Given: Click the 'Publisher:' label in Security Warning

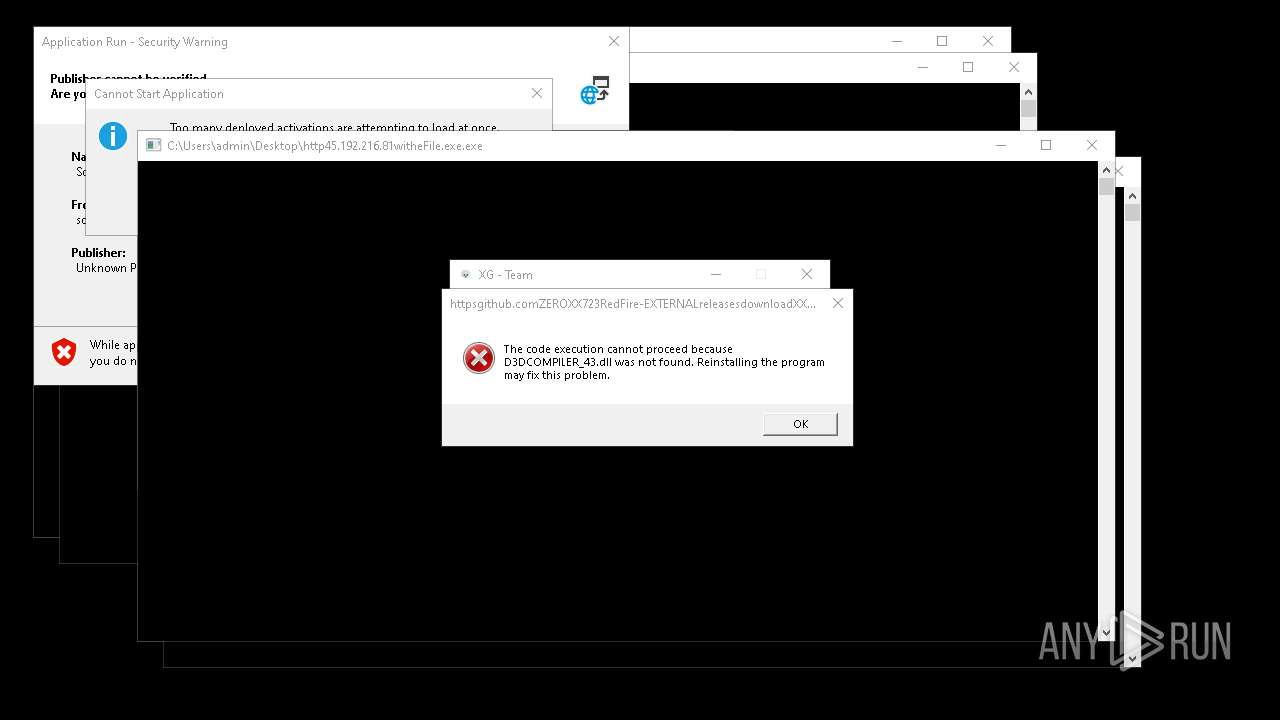Looking at the screenshot, I should (x=98, y=253).
